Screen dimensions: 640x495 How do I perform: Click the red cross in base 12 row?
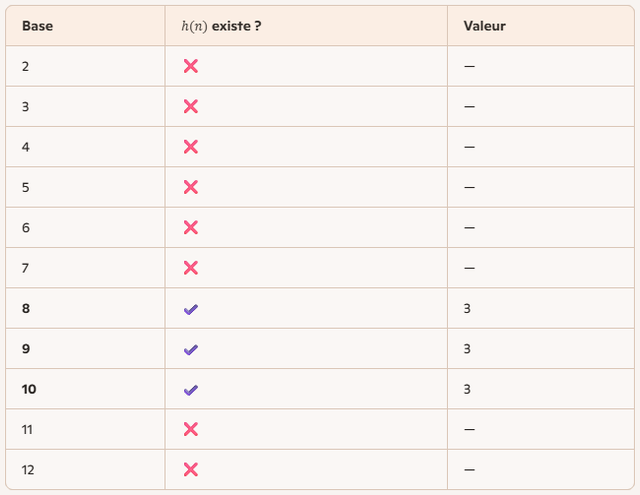[x=191, y=470]
